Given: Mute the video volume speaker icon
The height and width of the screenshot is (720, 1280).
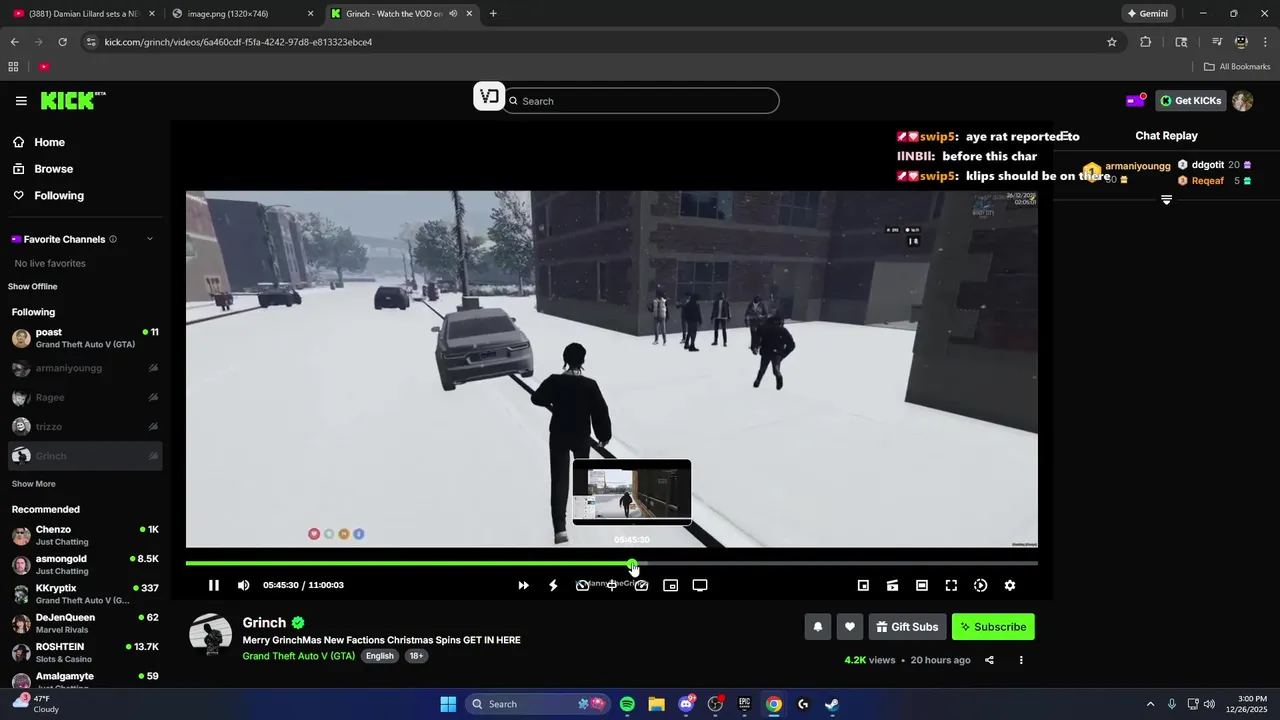Looking at the screenshot, I should [x=243, y=585].
